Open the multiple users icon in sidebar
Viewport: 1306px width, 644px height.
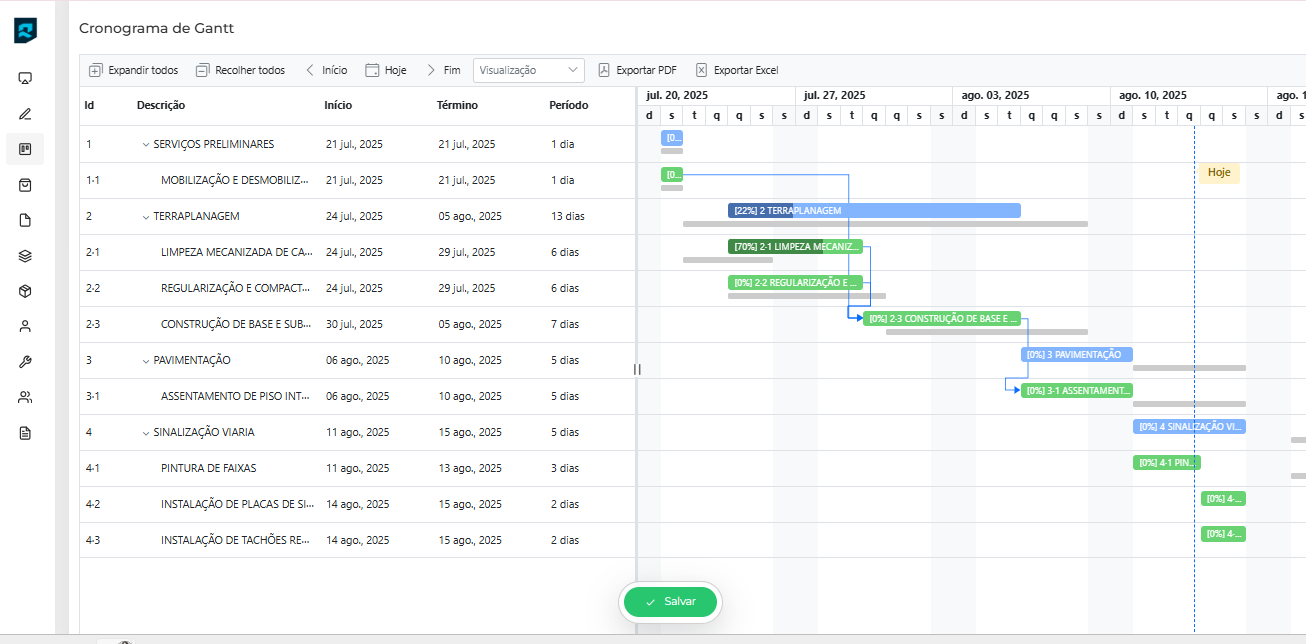25,398
